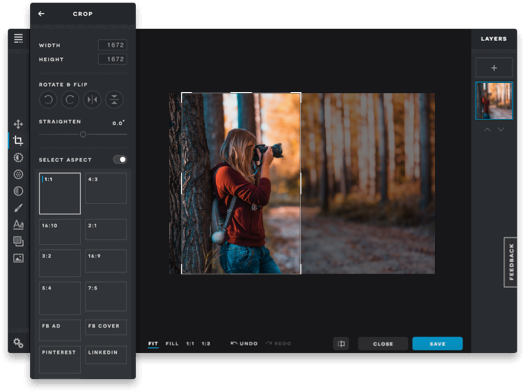Open the Feedback tab

click(x=511, y=262)
